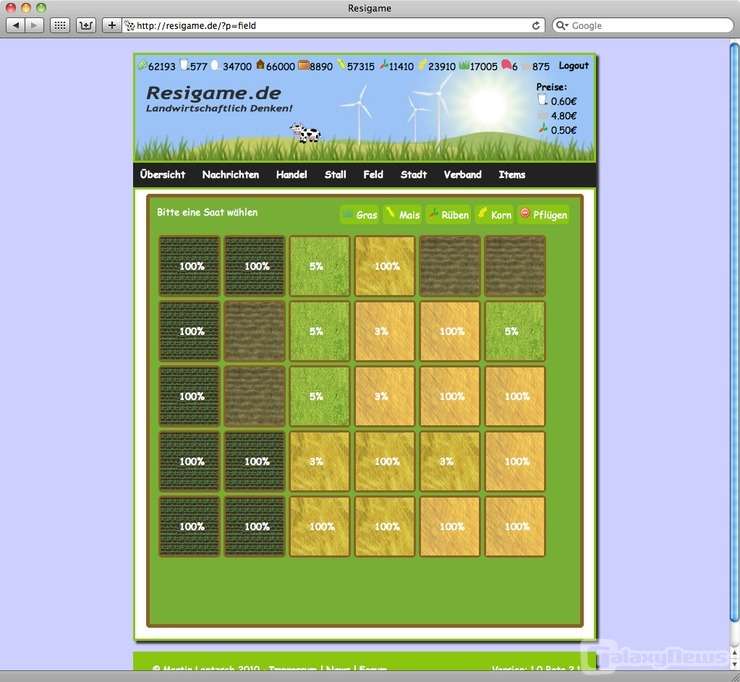The height and width of the screenshot is (682, 740).
Task: Open the Stadt menu item
Action: coord(414,175)
